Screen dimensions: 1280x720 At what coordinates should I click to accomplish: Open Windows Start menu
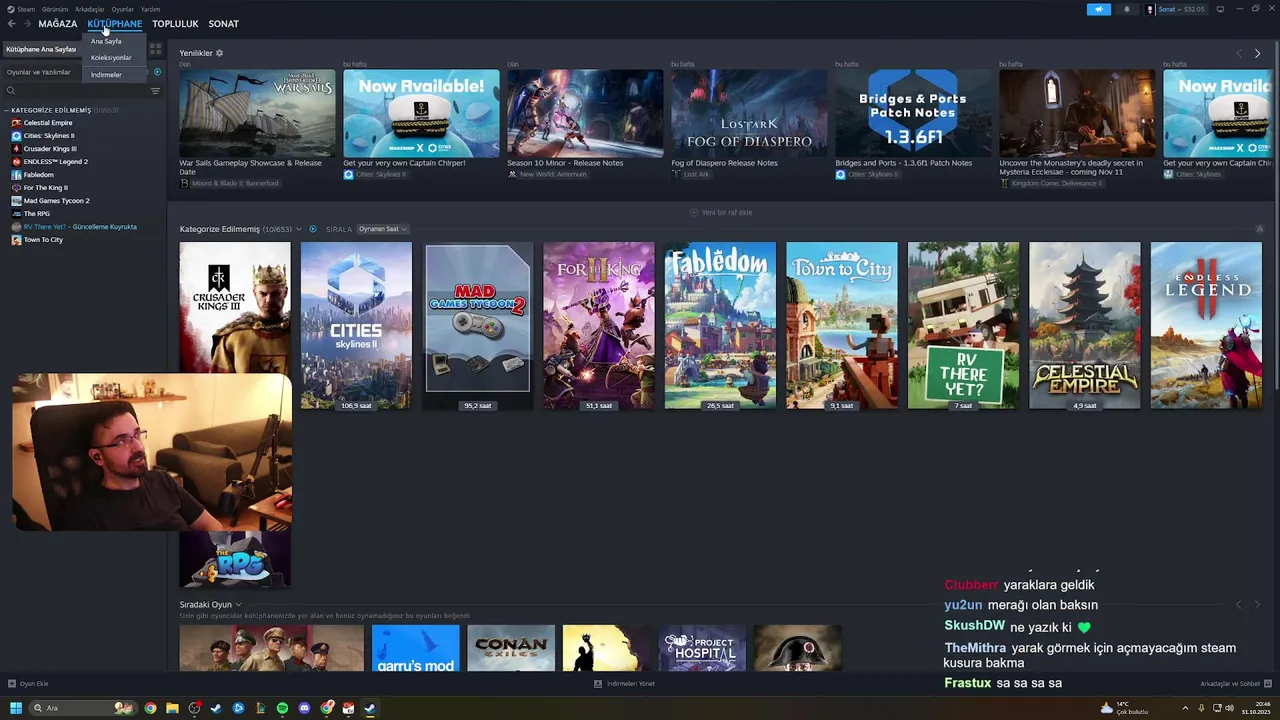pyautogui.click(x=15, y=708)
